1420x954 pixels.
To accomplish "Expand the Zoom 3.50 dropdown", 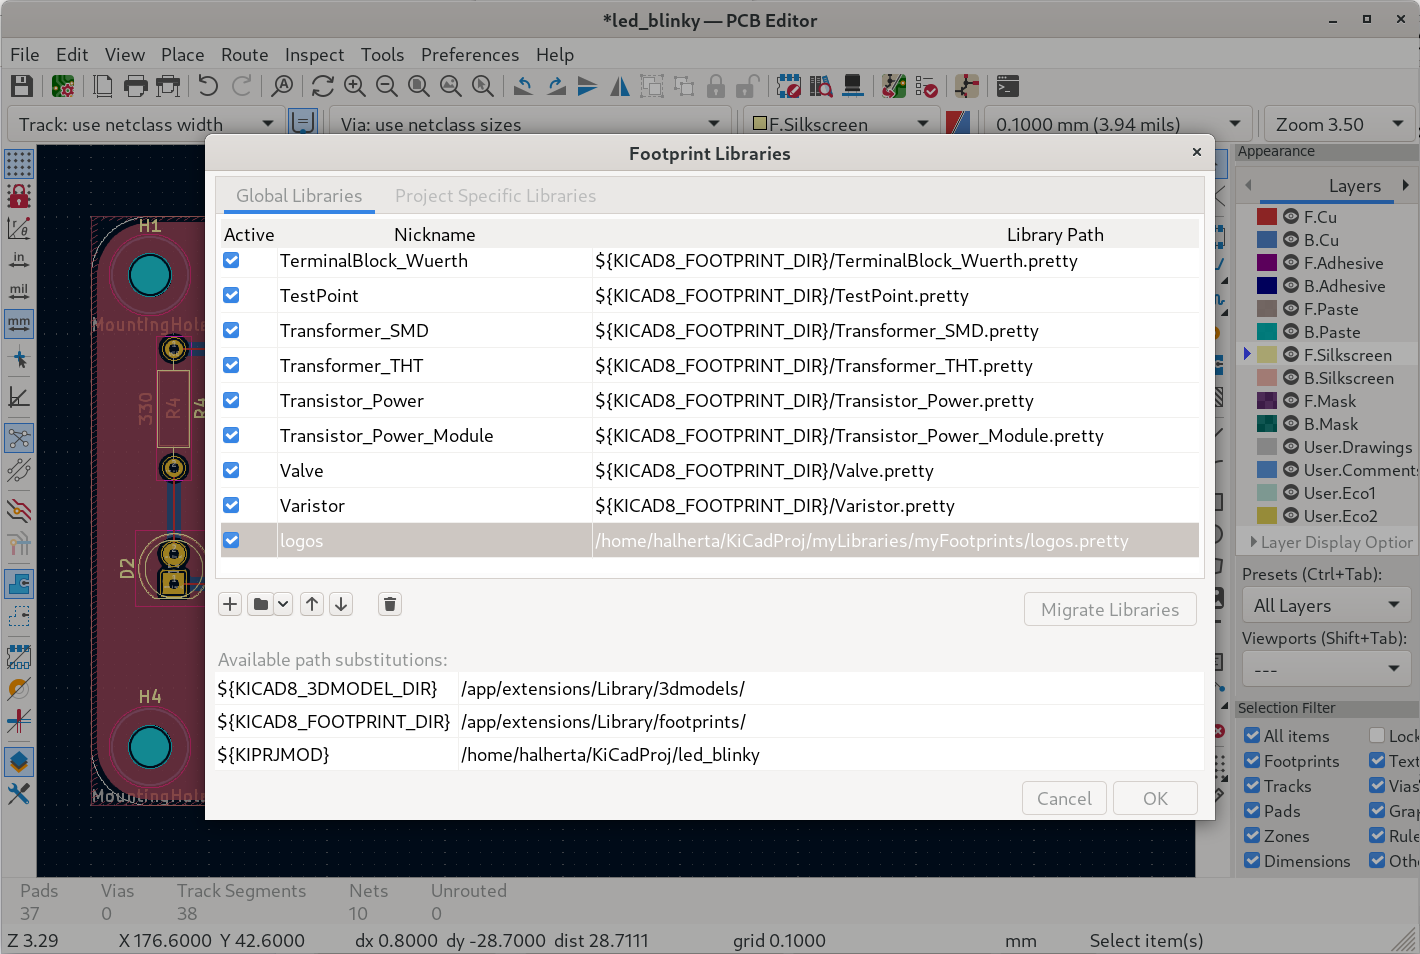I will click(x=1338, y=124).
